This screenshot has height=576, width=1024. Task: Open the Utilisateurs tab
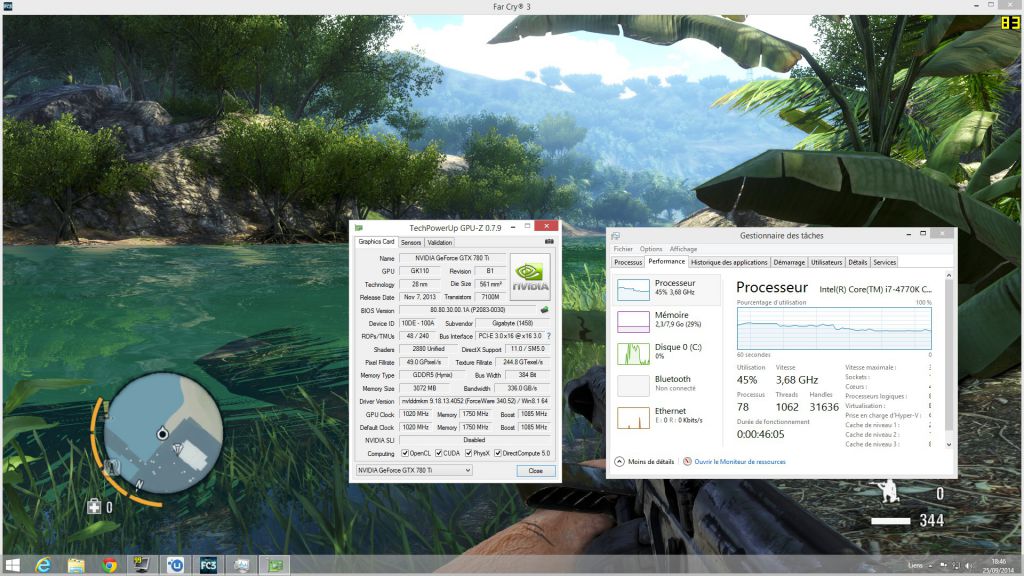(x=827, y=263)
